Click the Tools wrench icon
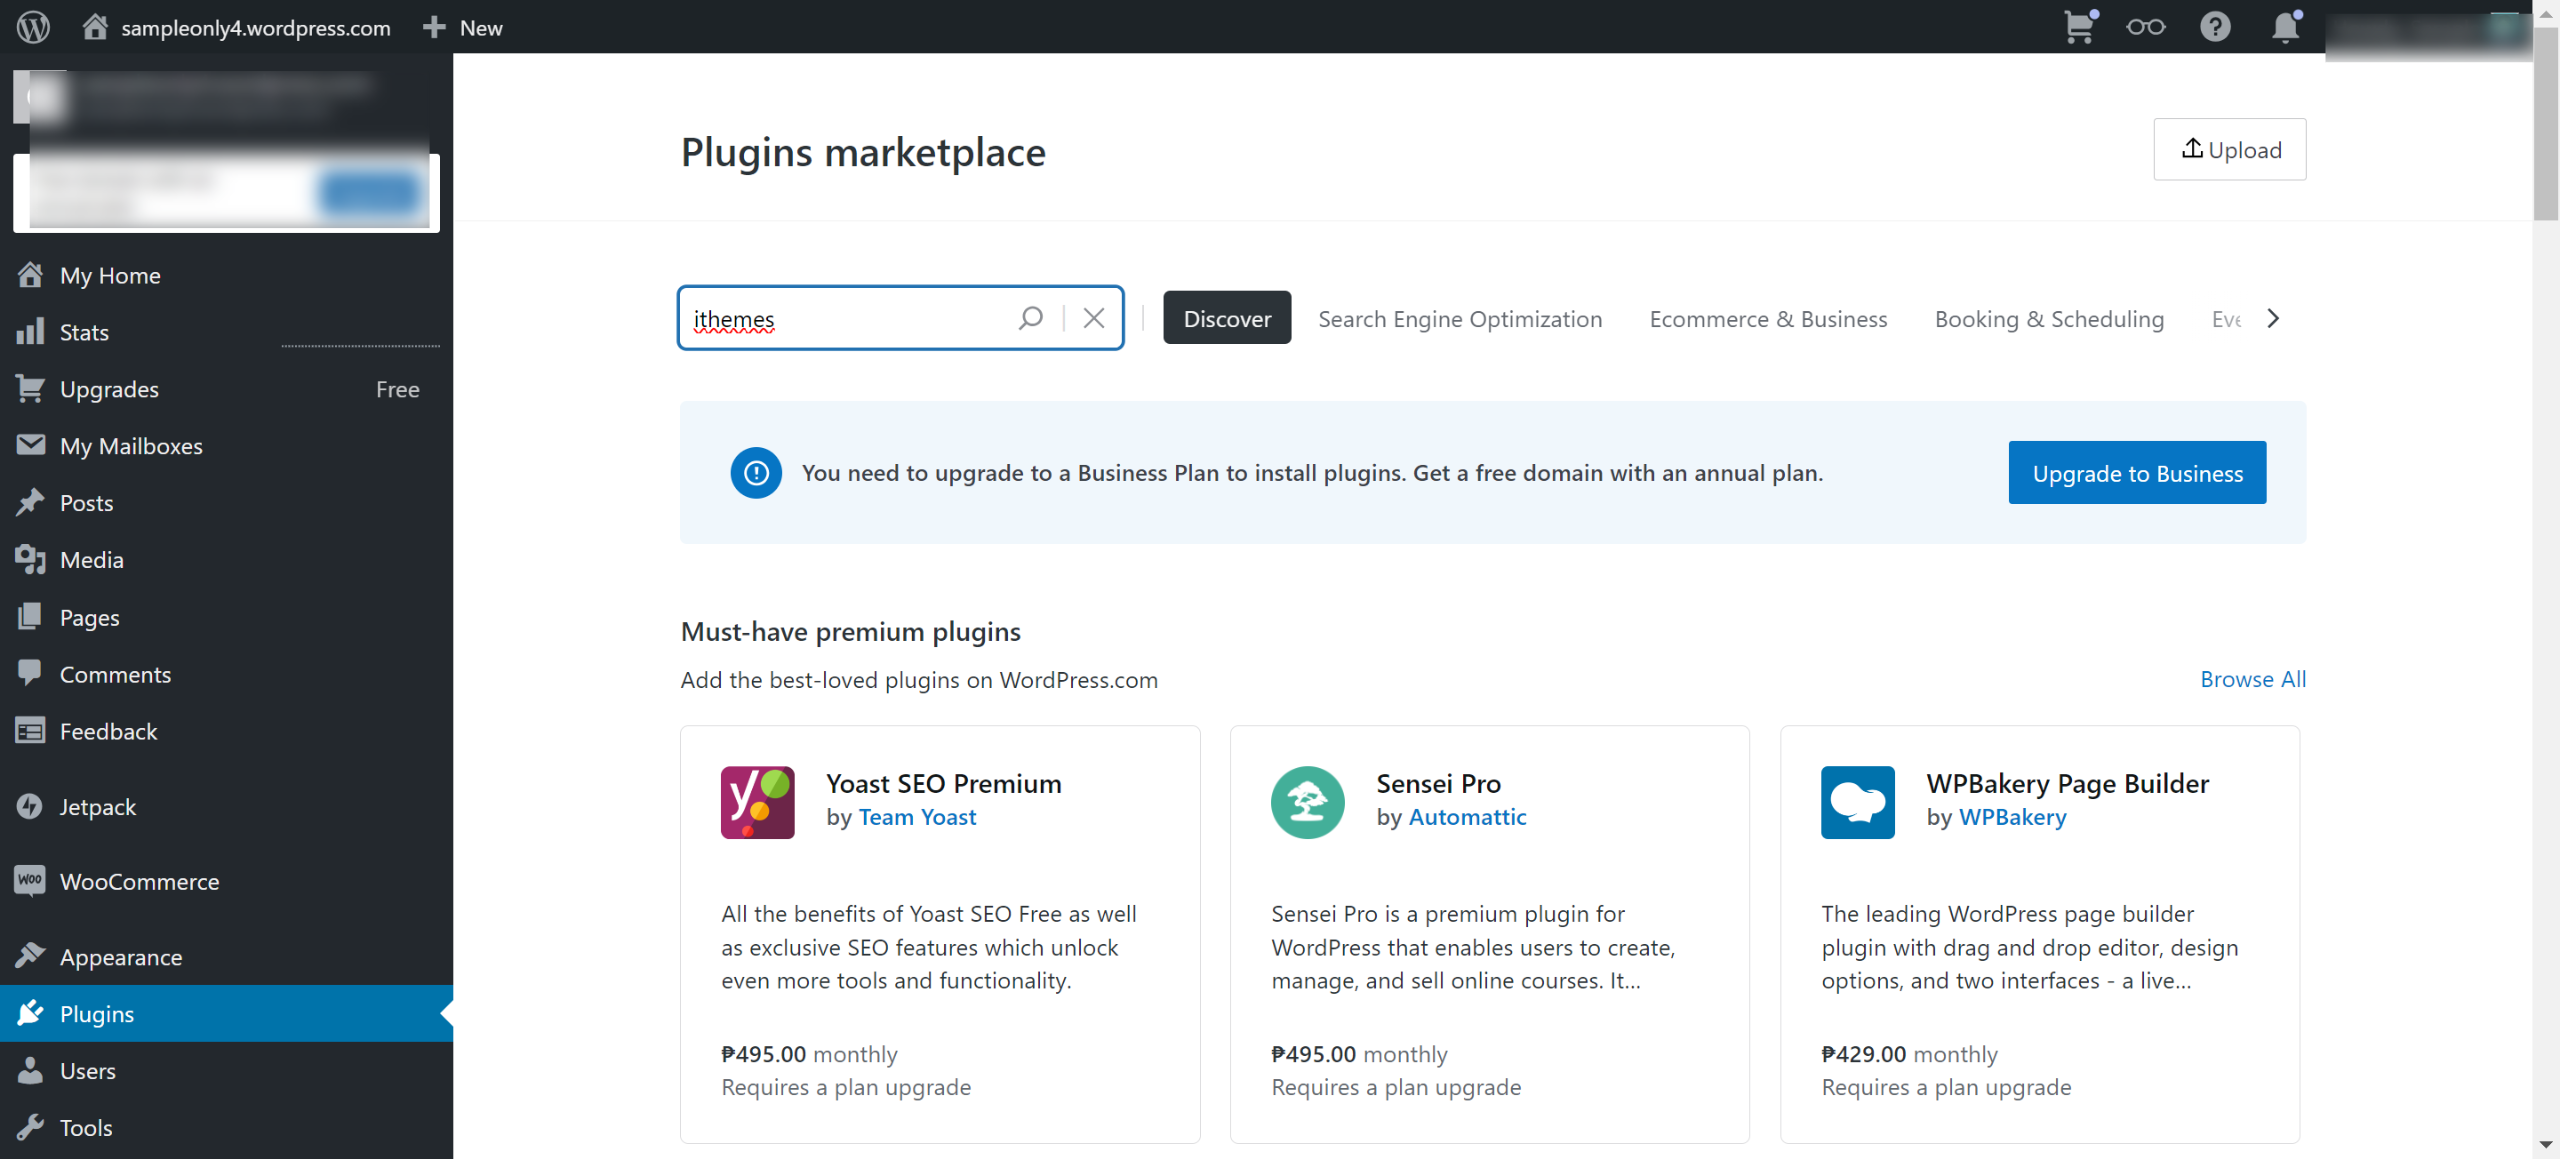2560x1159 pixels. pos(30,1127)
